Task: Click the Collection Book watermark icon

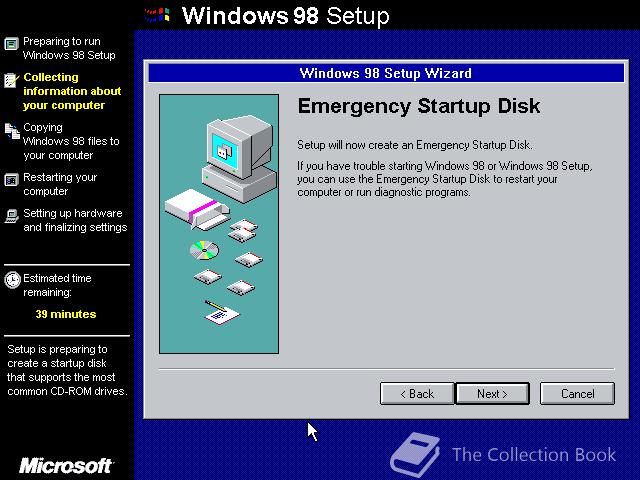Action: tap(415, 454)
